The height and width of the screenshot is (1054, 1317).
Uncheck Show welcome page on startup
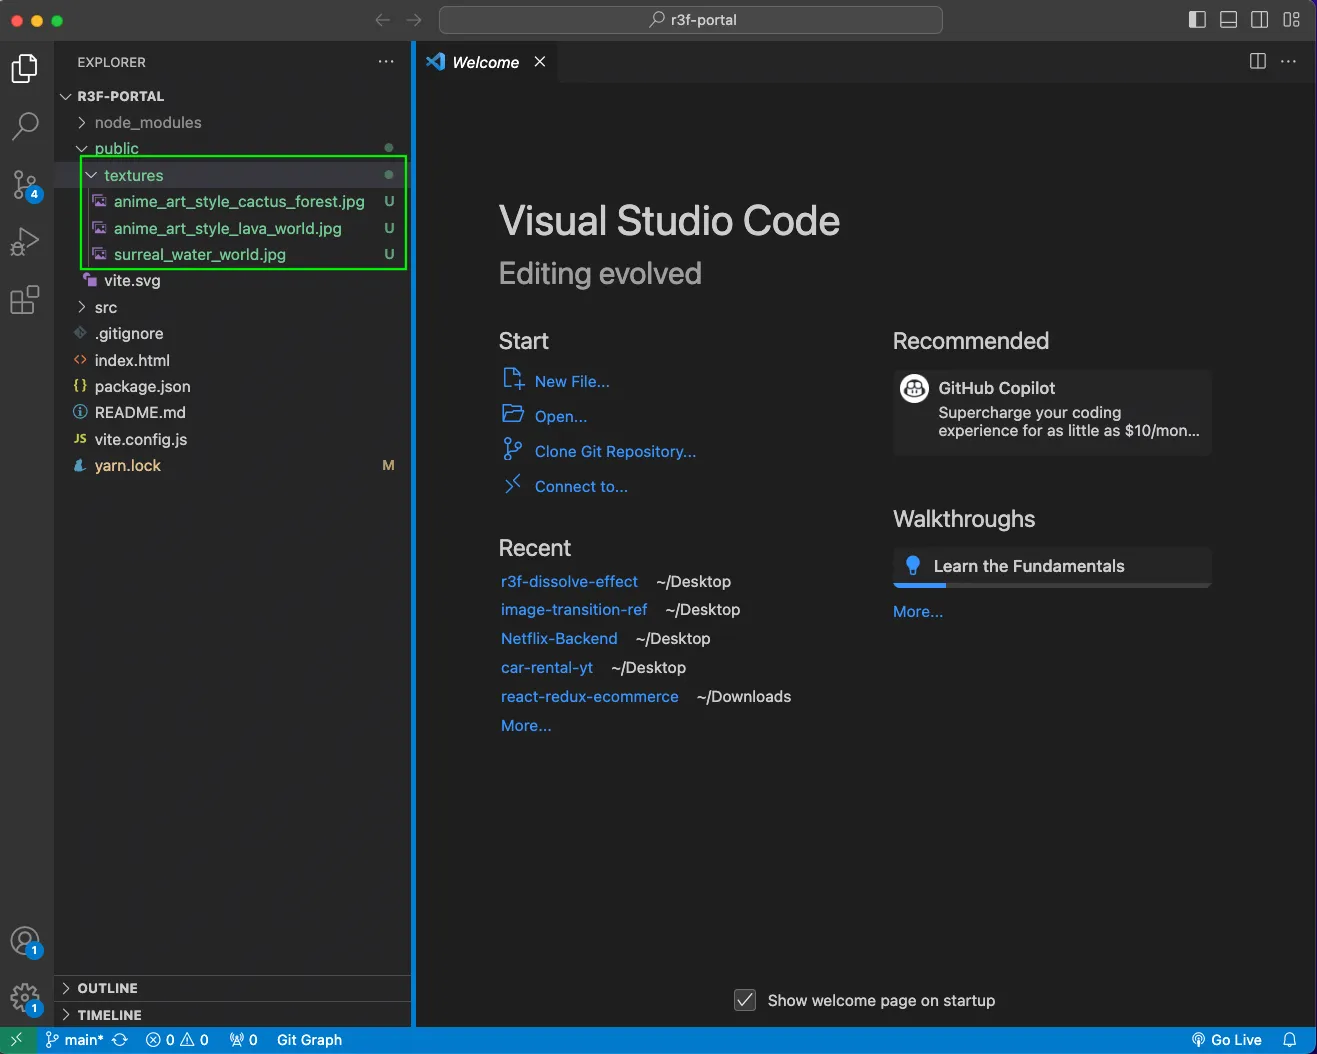pyautogui.click(x=745, y=1000)
